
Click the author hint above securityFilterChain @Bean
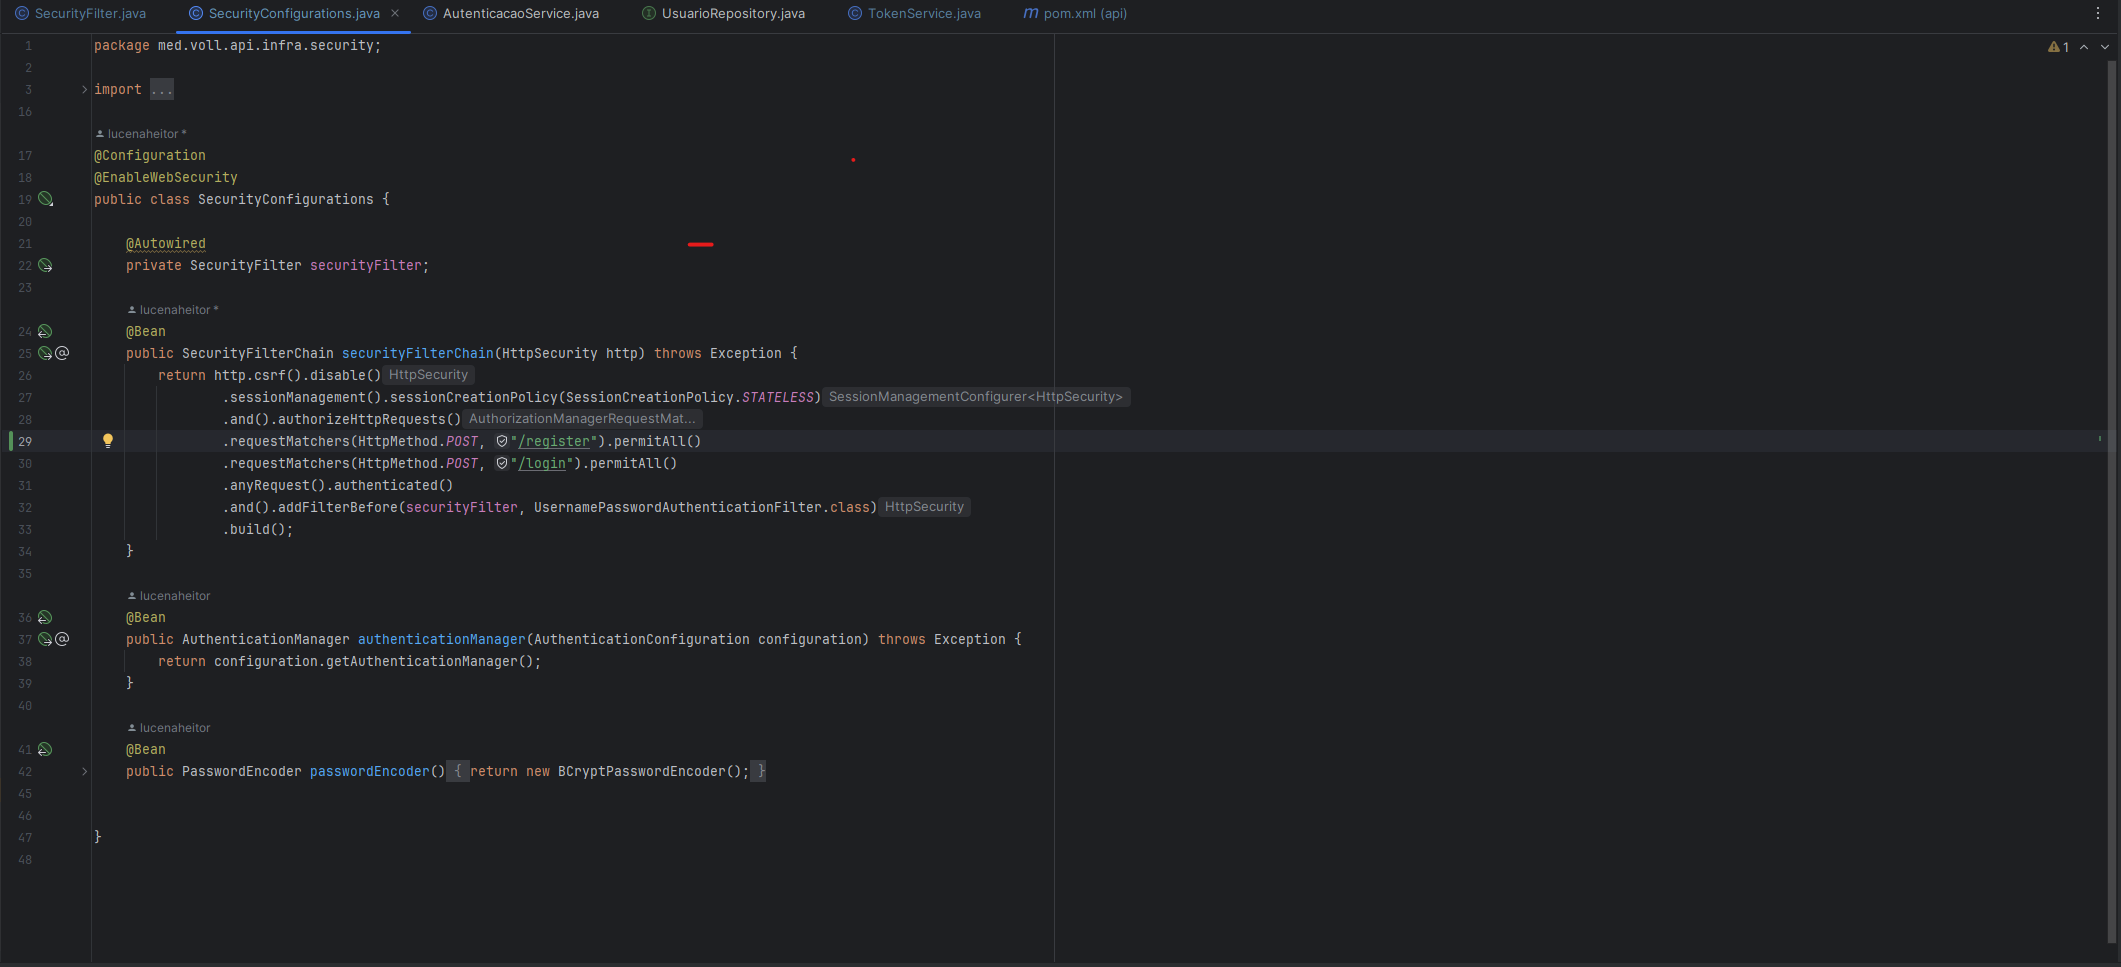pyautogui.click(x=173, y=310)
